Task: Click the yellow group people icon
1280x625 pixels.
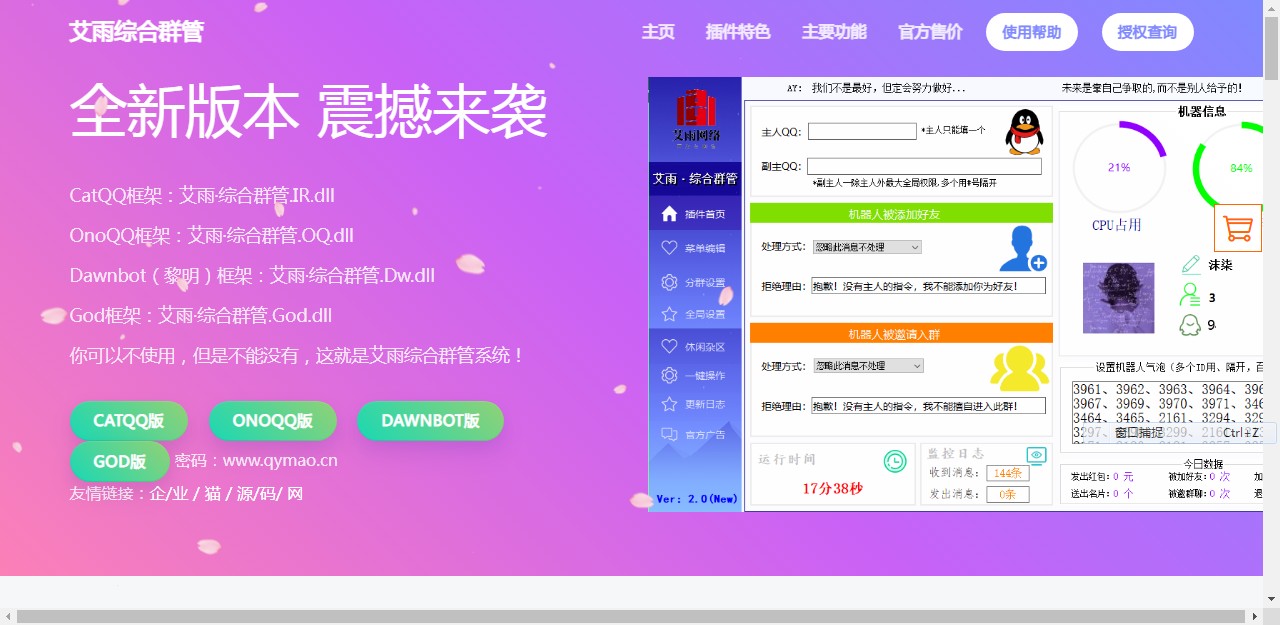Action: [1019, 368]
